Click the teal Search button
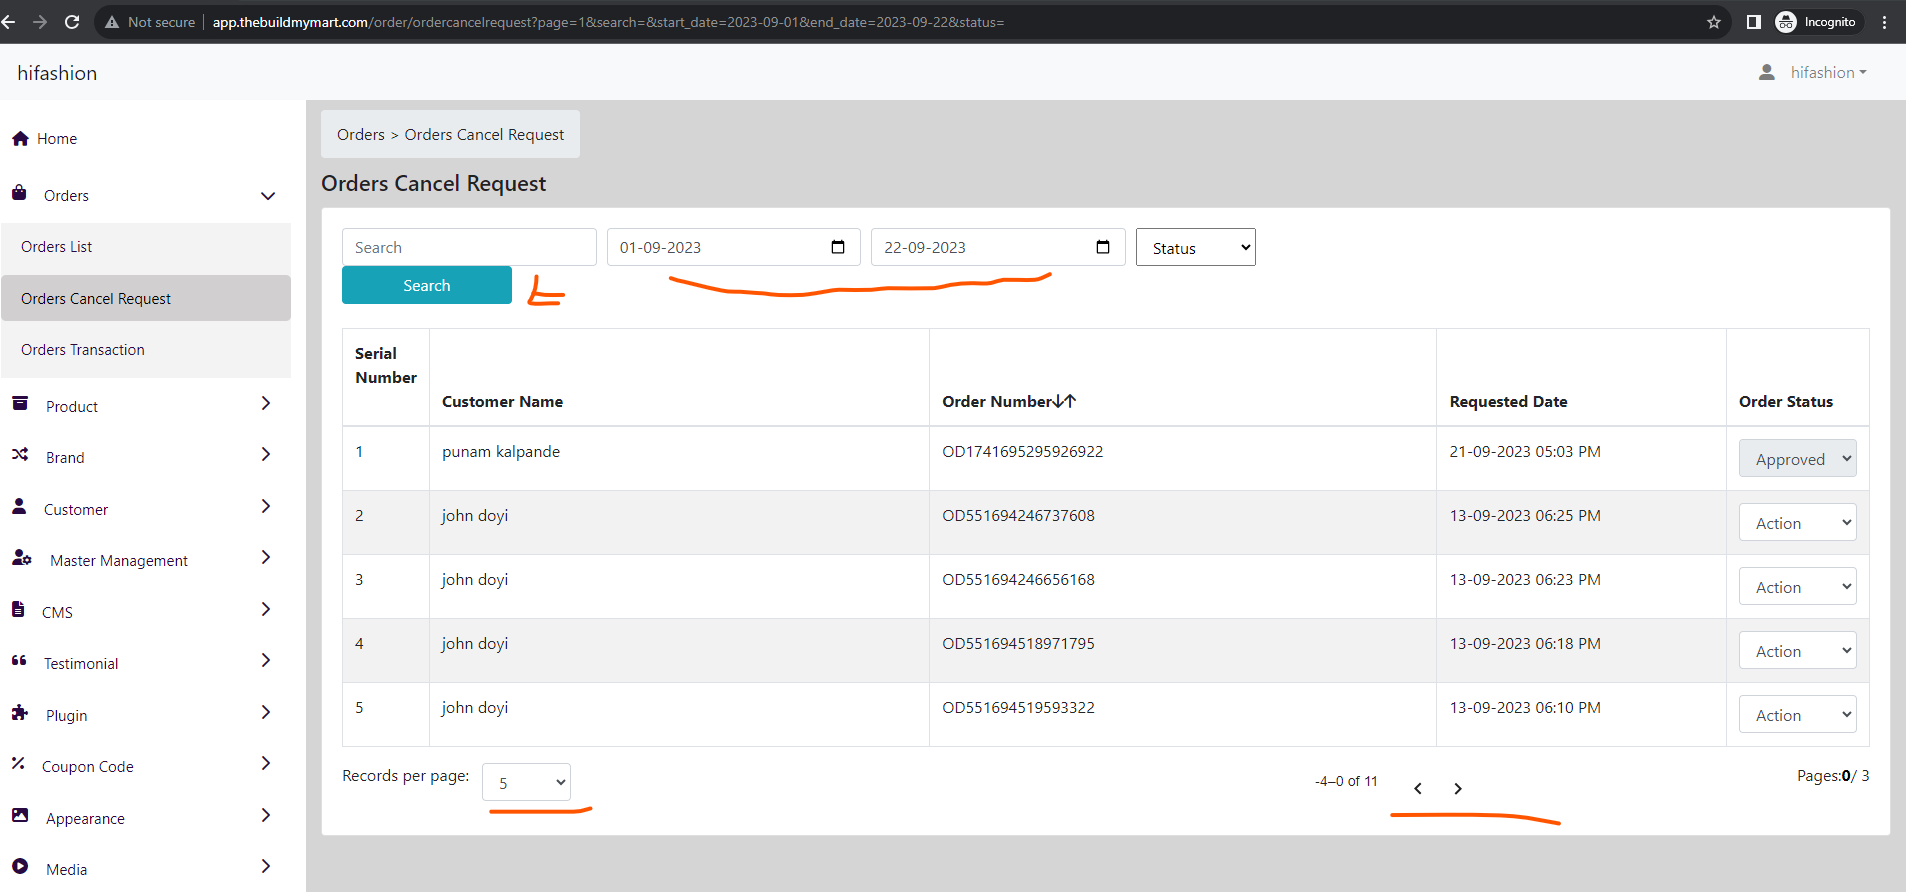The height and width of the screenshot is (892, 1906). [x=427, y=285]
